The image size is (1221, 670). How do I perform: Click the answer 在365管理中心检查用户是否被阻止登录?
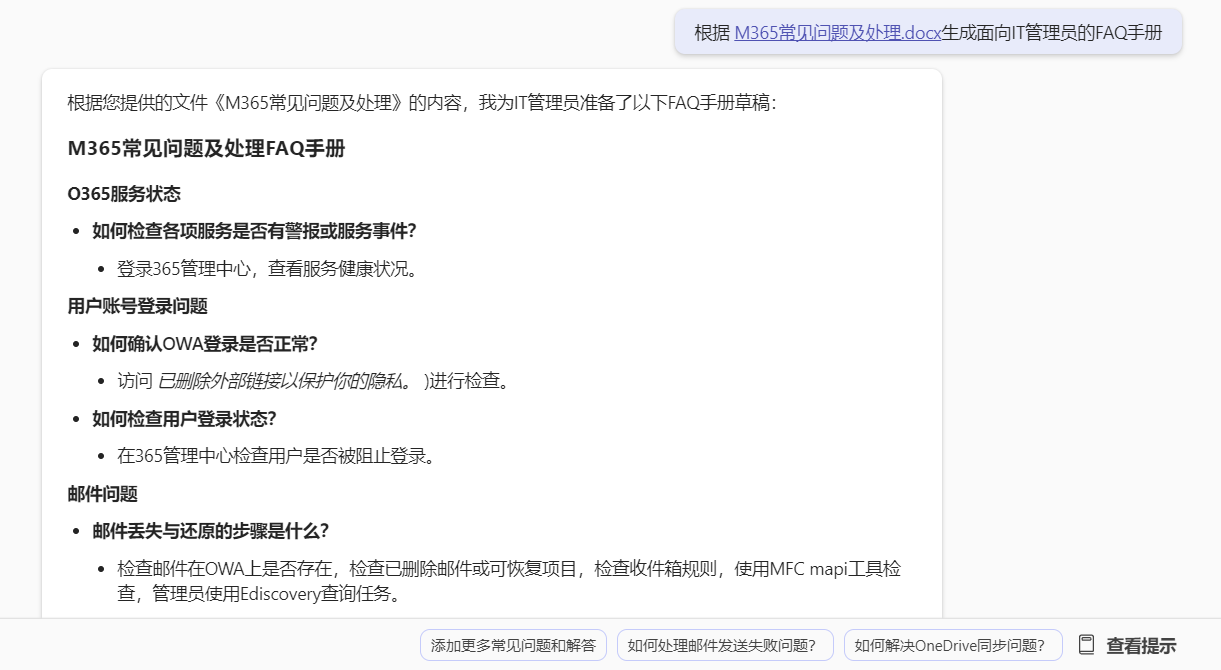(x=276, y=456)
